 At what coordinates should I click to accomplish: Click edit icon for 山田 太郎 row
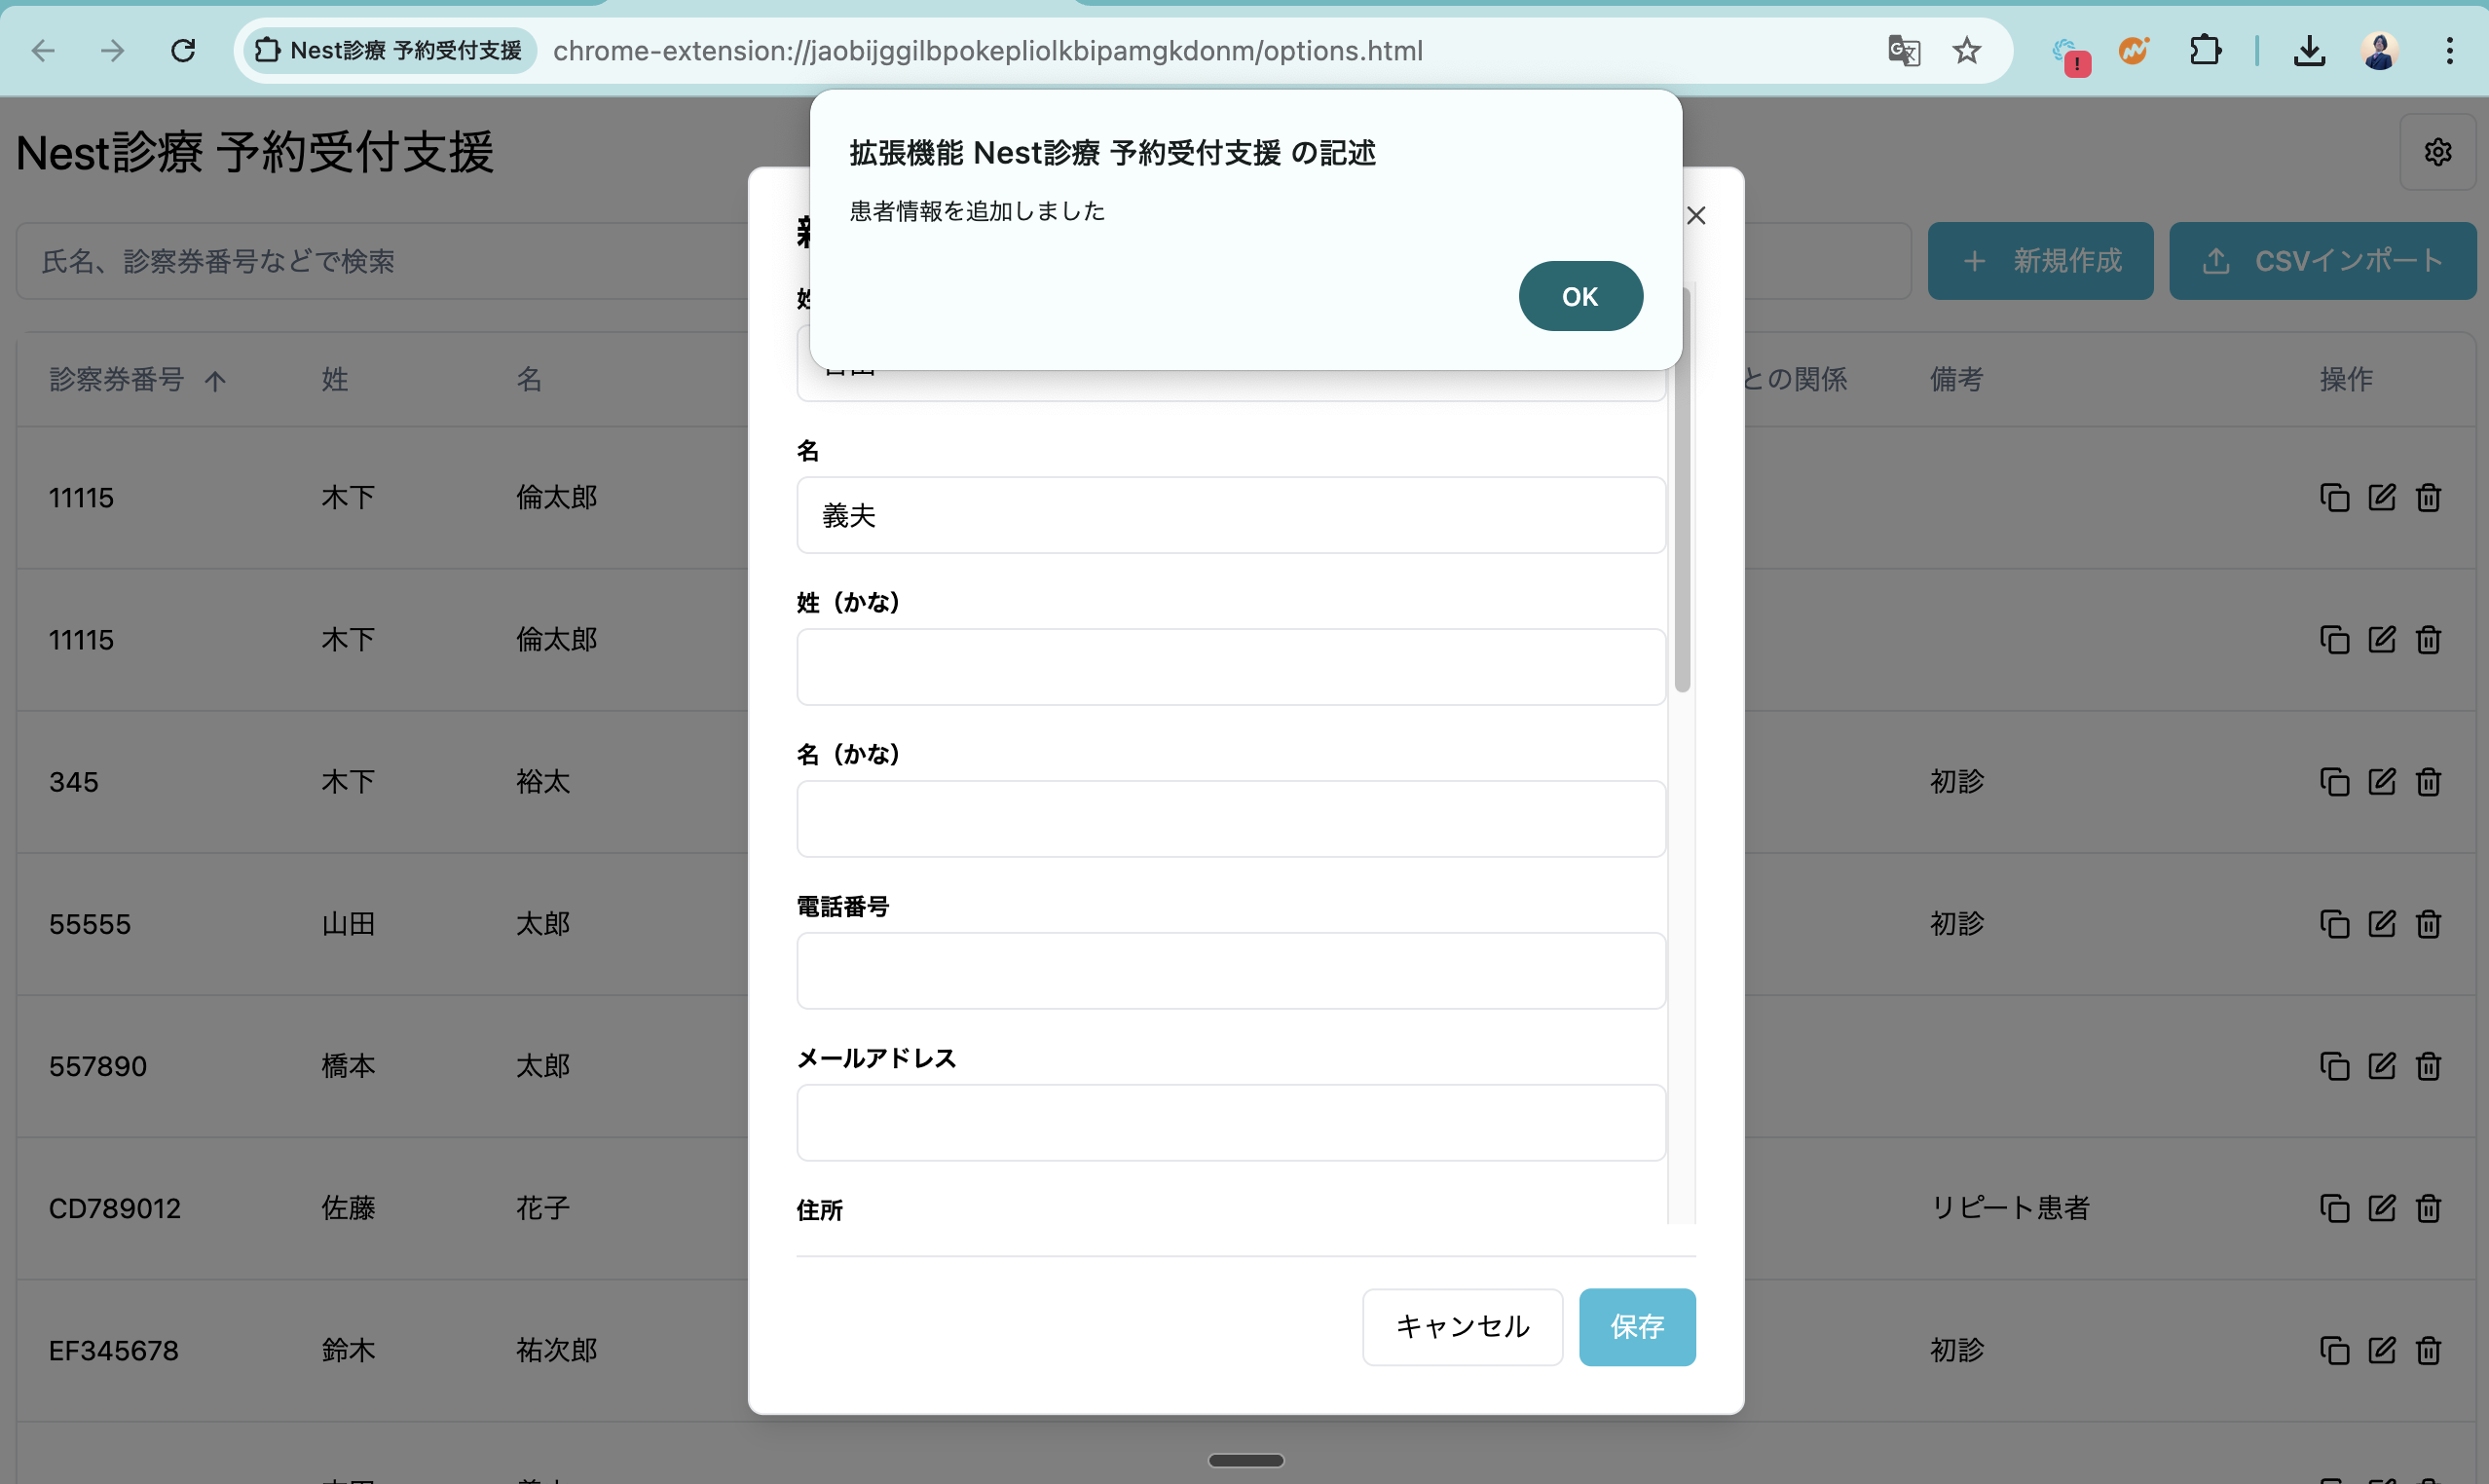point(2381,924)
